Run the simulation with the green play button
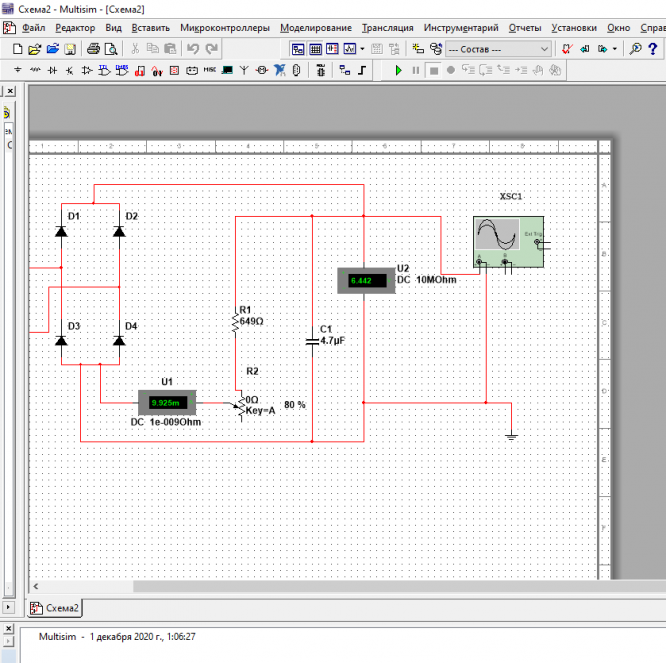The image size is (666, 663). [398, 70]
